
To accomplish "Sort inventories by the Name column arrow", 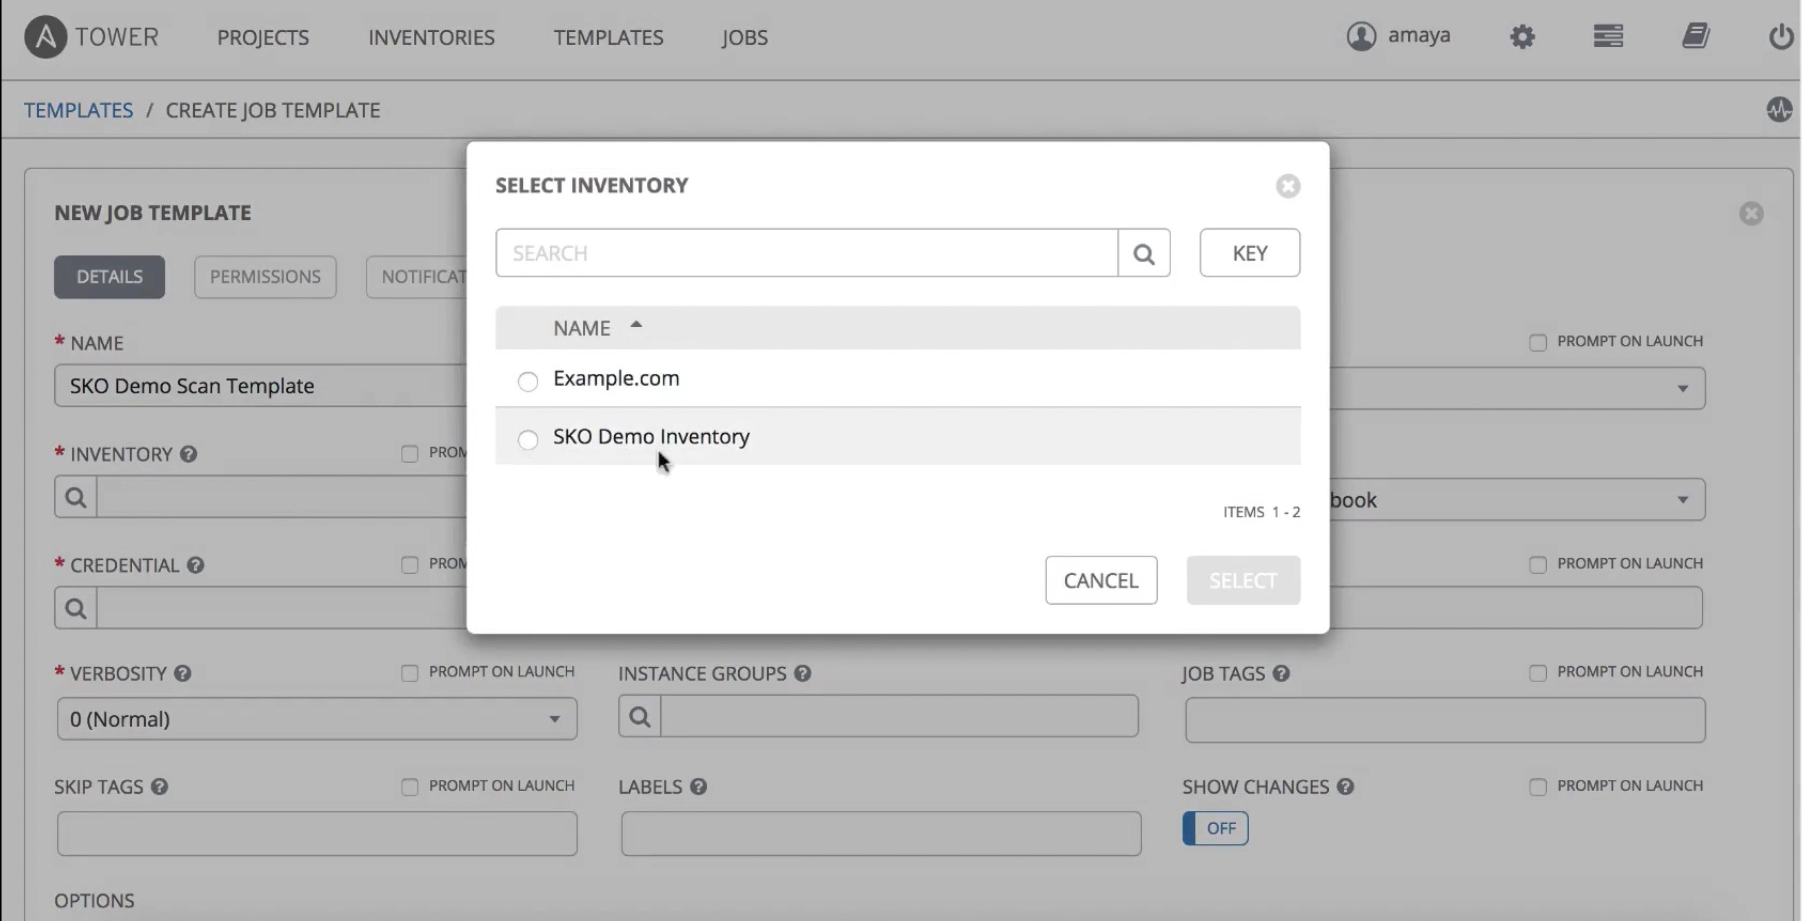I will [636, 326].
